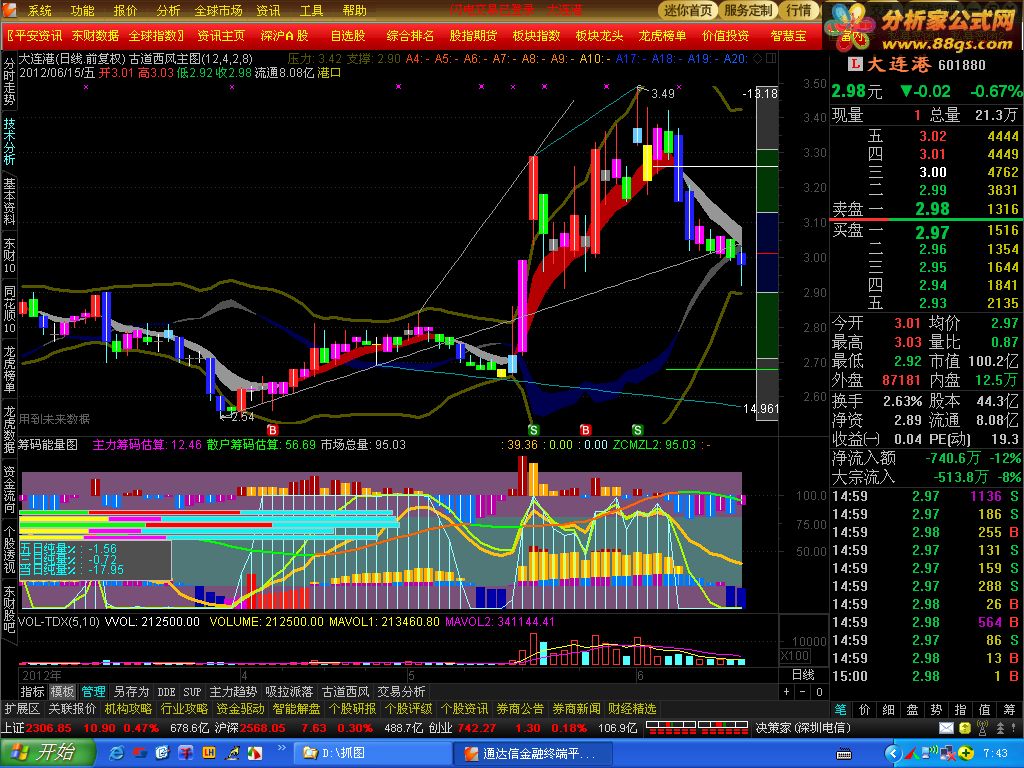Image resolution: width=1024 pixels, height=768 pixels.
Task: Switch to the 基本资料 side tab
Action: point(9,201)
